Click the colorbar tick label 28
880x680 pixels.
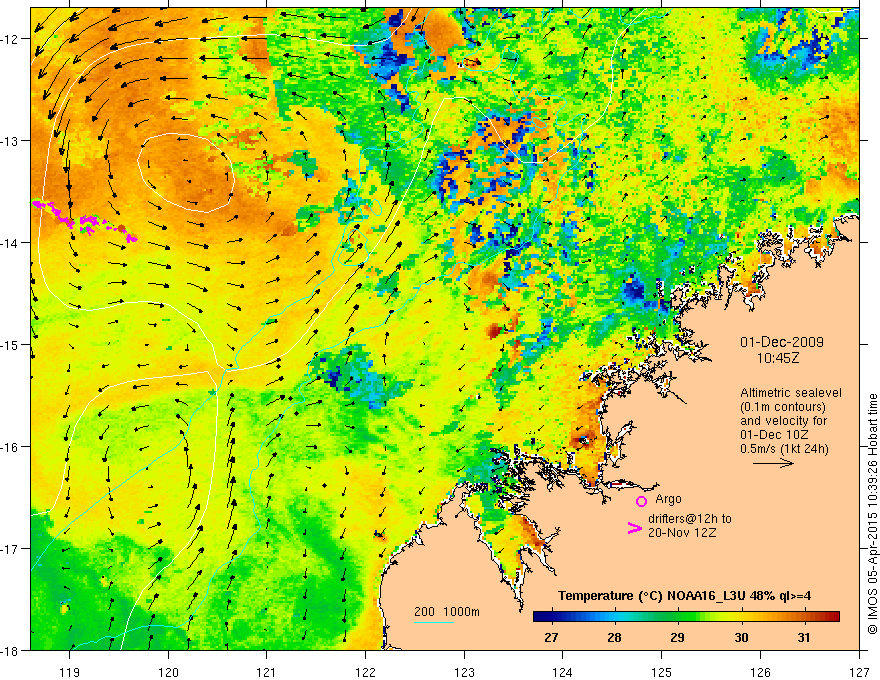click(x=615, y=637)
